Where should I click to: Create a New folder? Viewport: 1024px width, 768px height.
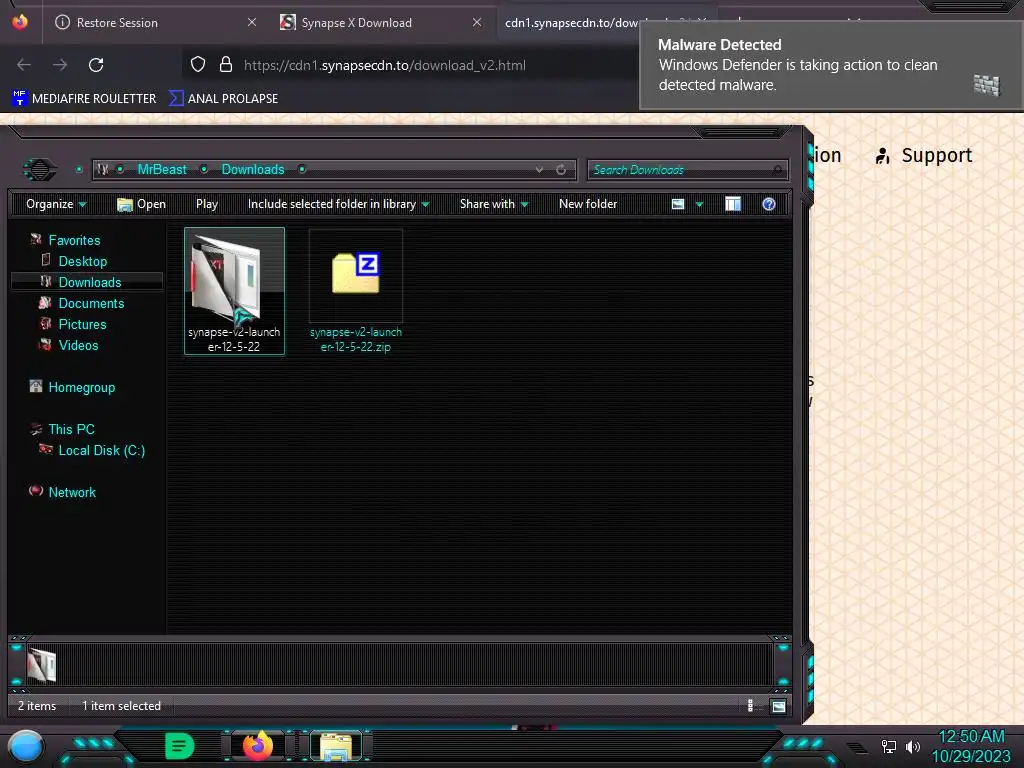(588, 204)
